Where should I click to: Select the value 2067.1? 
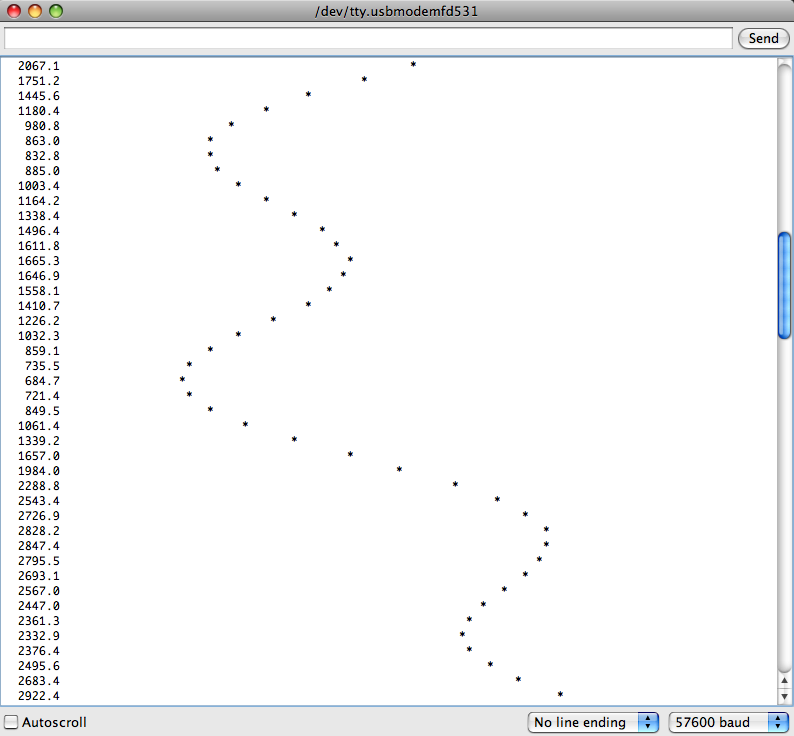click(x=38, y=66)
